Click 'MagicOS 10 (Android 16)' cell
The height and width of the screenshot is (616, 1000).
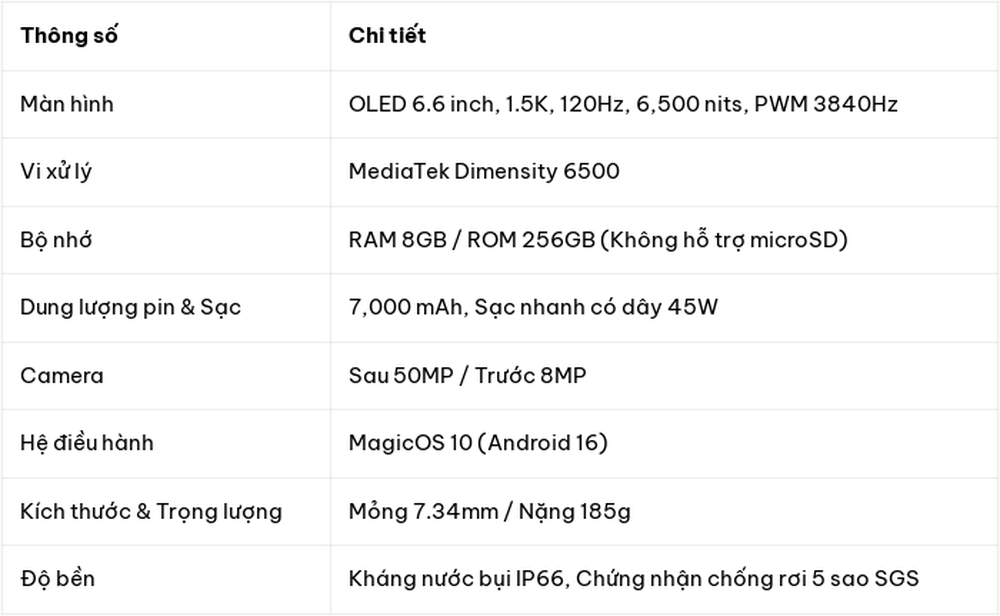[x=478, y=443]
